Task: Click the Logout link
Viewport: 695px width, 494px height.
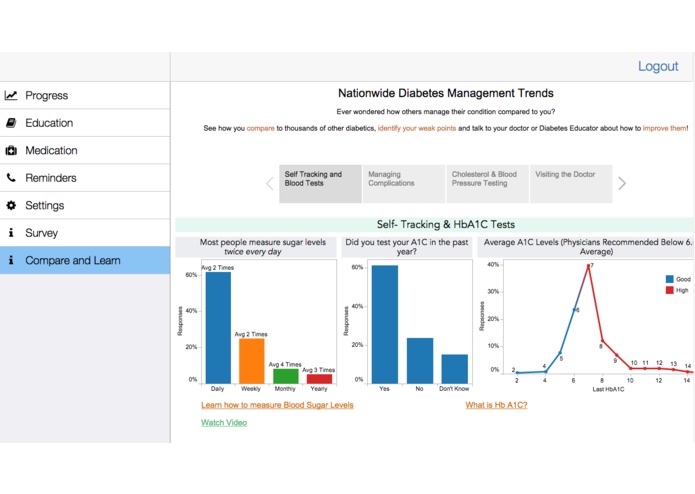Action: click(x=658, y=66)
